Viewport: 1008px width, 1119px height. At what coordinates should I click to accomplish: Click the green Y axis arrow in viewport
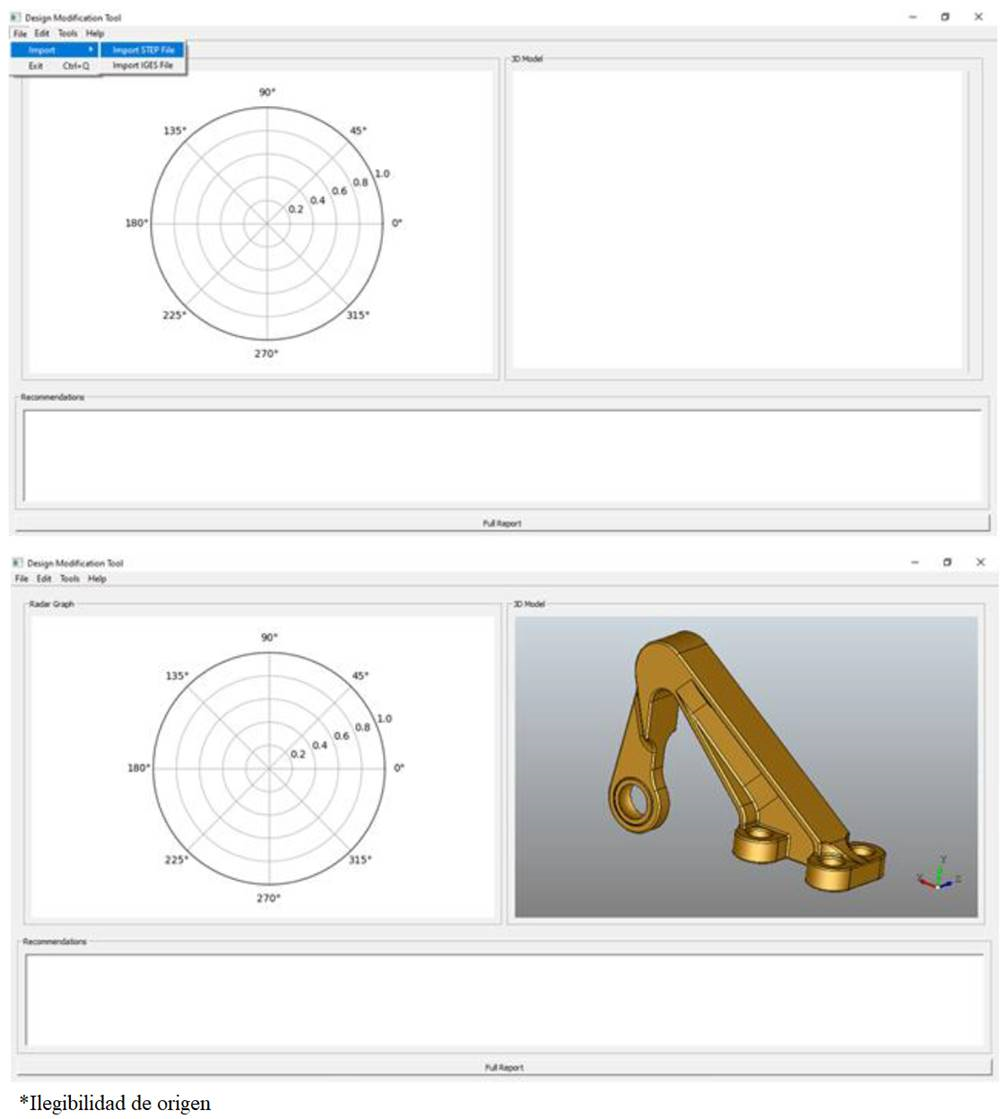938,872
